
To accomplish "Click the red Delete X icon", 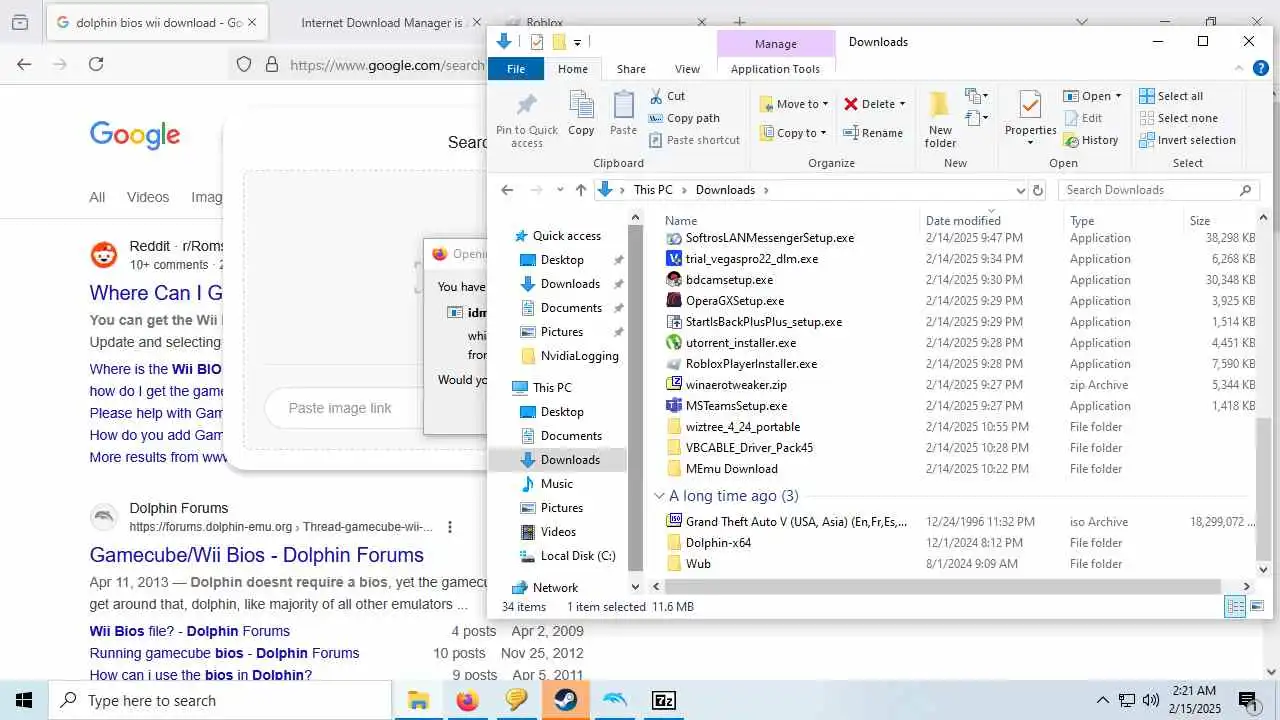I will coord(851,104).
